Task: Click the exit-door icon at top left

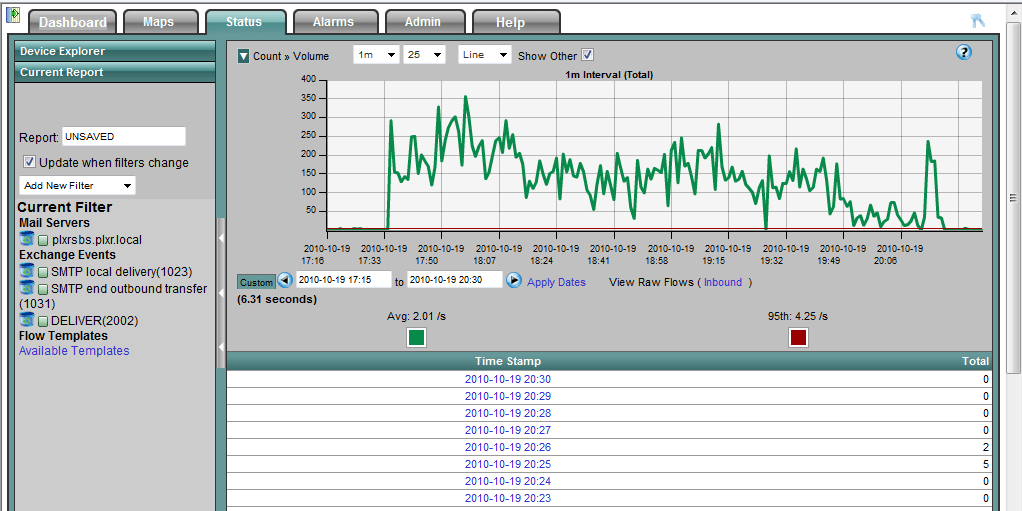Action: pyautogui.click(x=12, y=14)
